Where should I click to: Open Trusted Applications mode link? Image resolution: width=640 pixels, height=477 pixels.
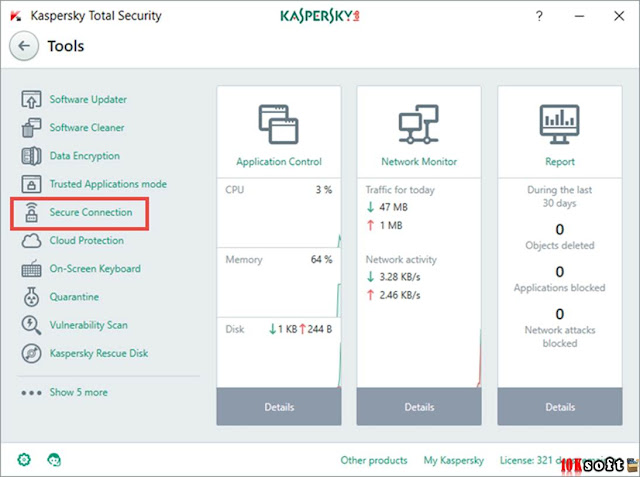point(108,184)
